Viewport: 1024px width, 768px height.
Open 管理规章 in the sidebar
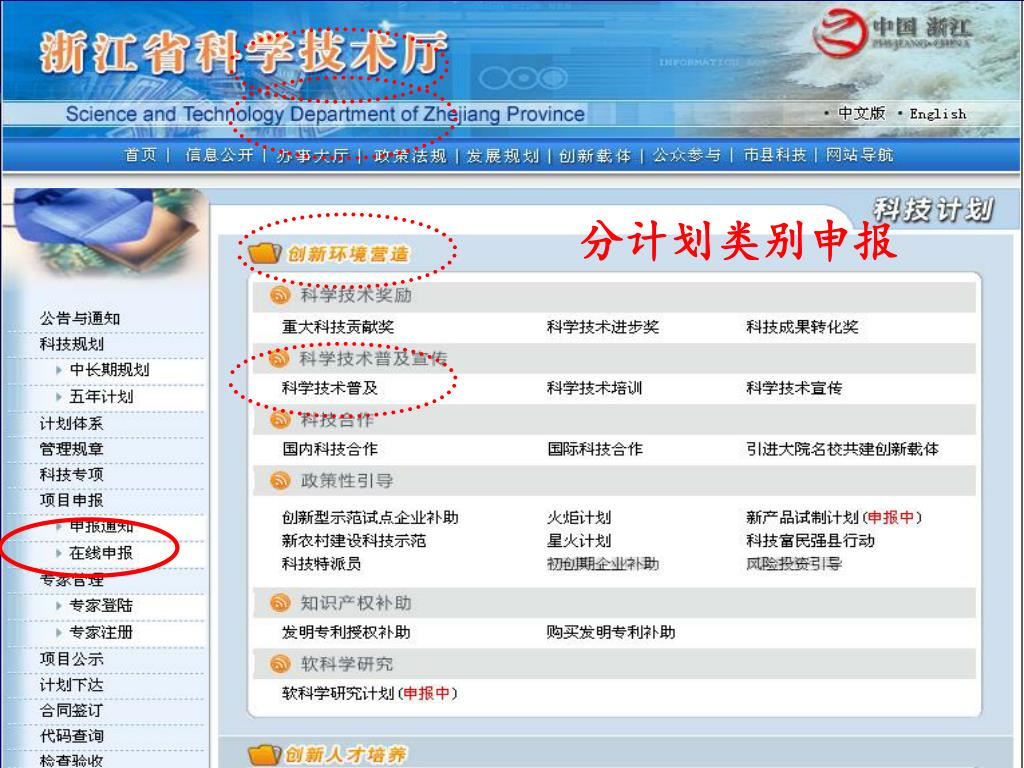71,449
